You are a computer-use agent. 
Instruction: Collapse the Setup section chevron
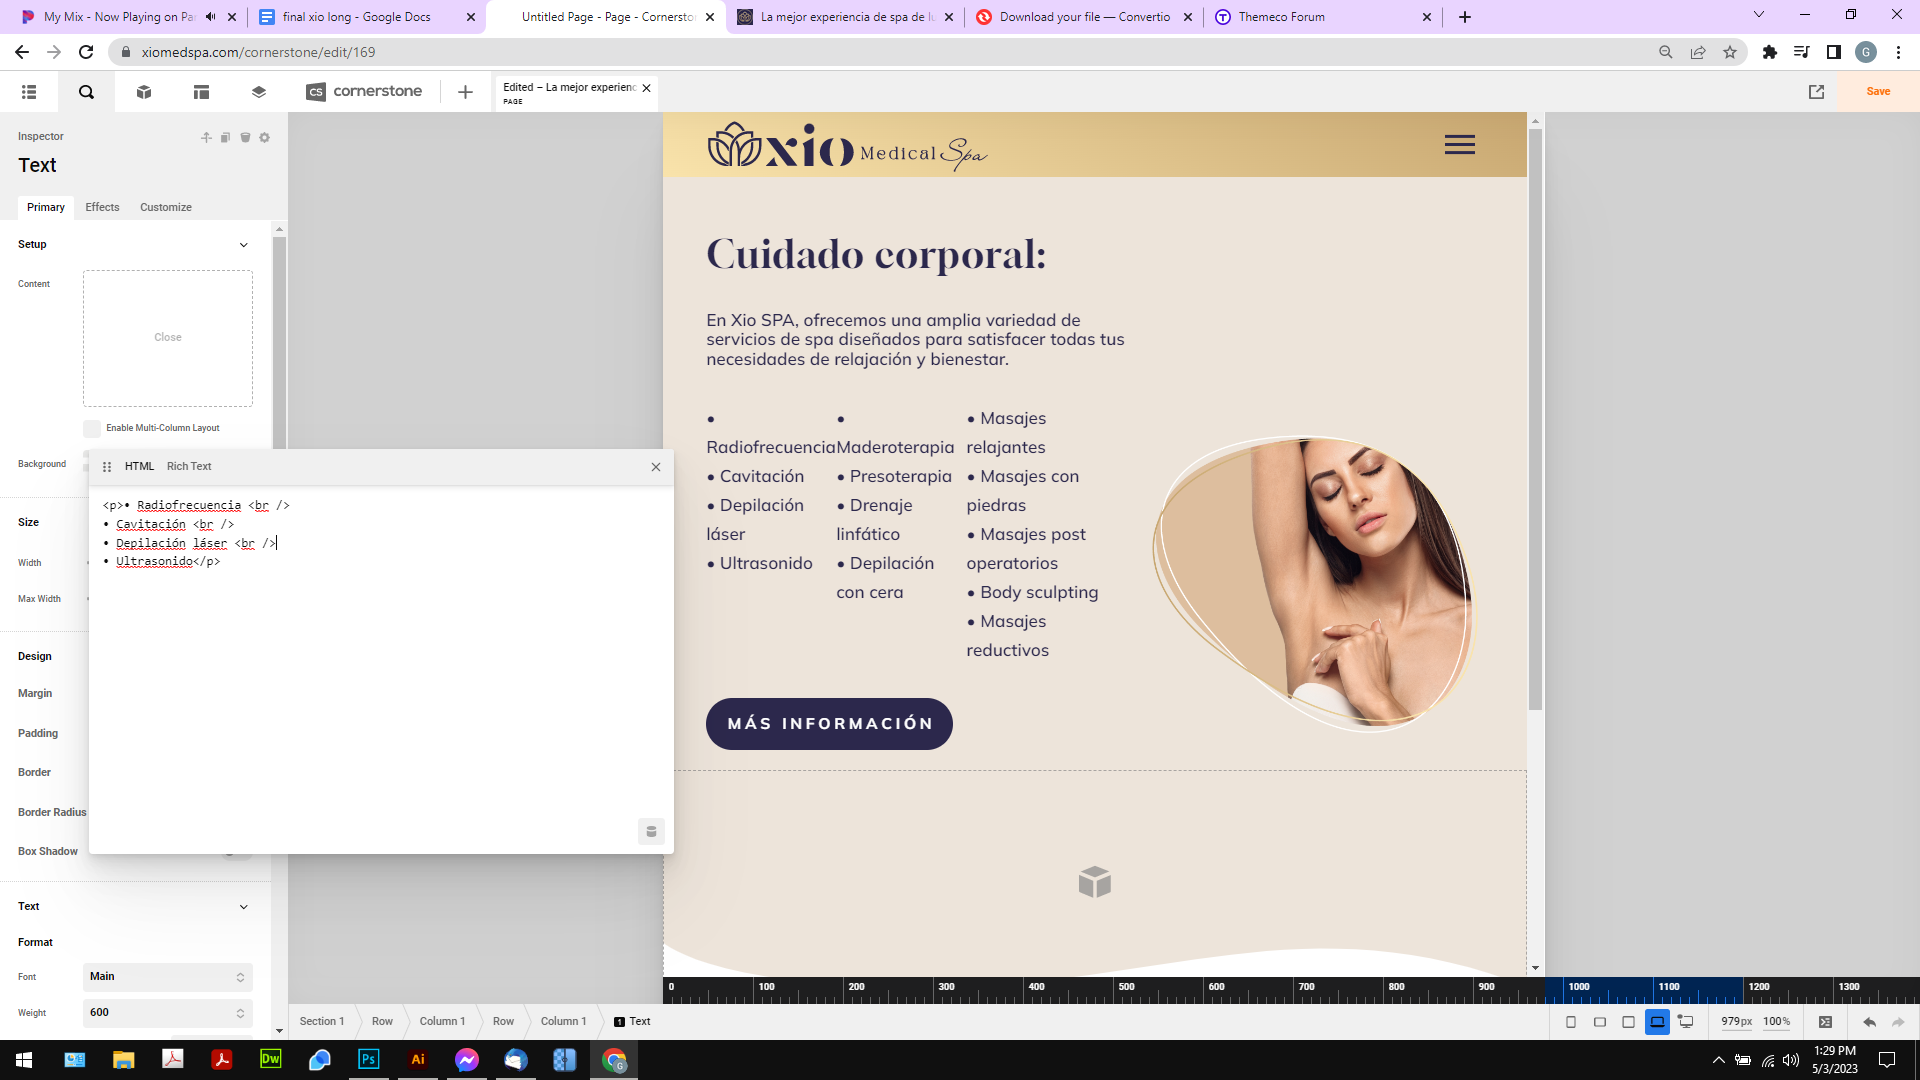[243, 245]
